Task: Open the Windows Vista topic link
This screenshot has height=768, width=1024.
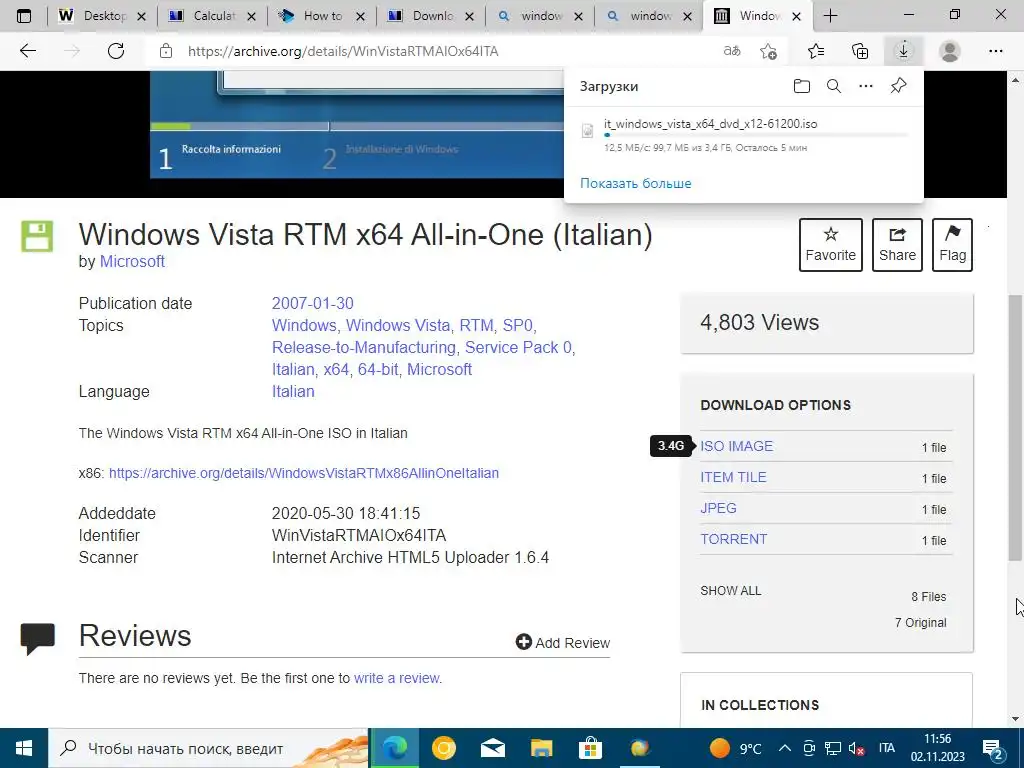Action: tap(398, 325)
